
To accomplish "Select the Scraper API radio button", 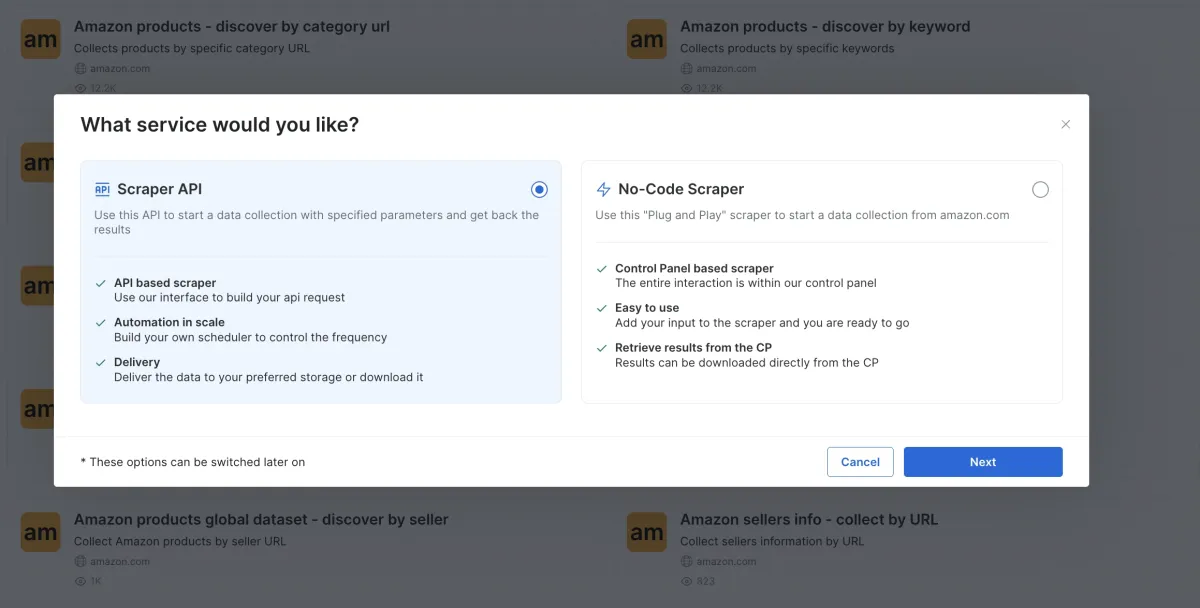I will [540, 189].
